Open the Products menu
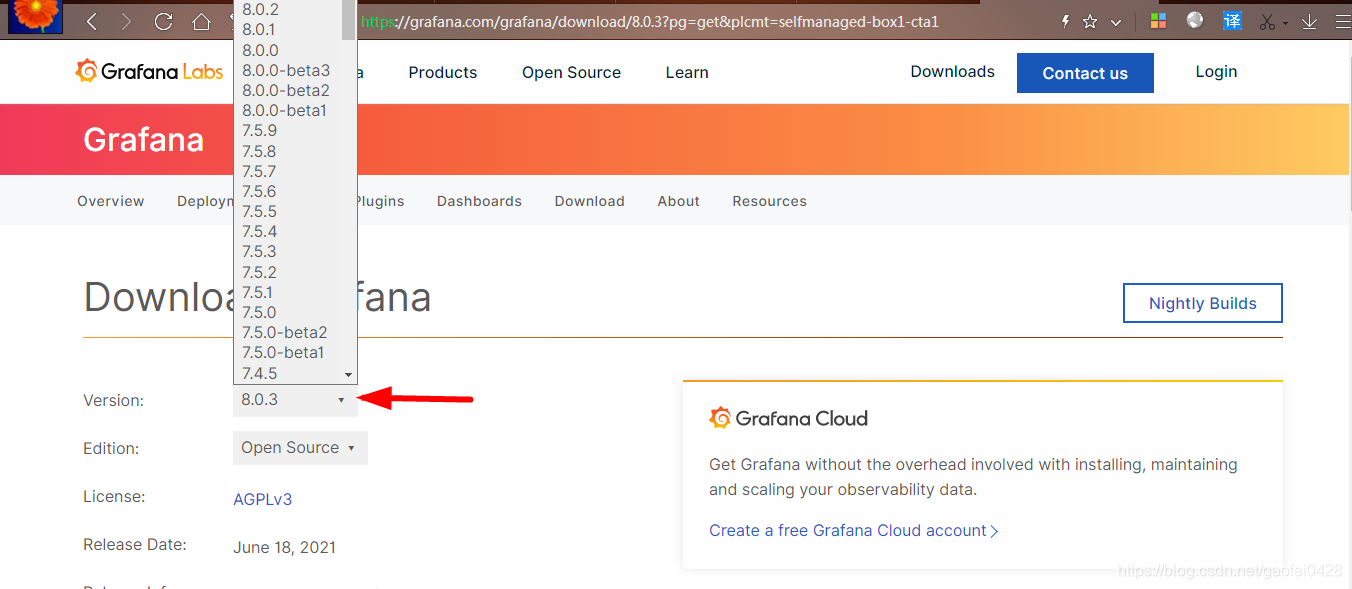This screenshot has width=1352, height=589. point(443,72)
